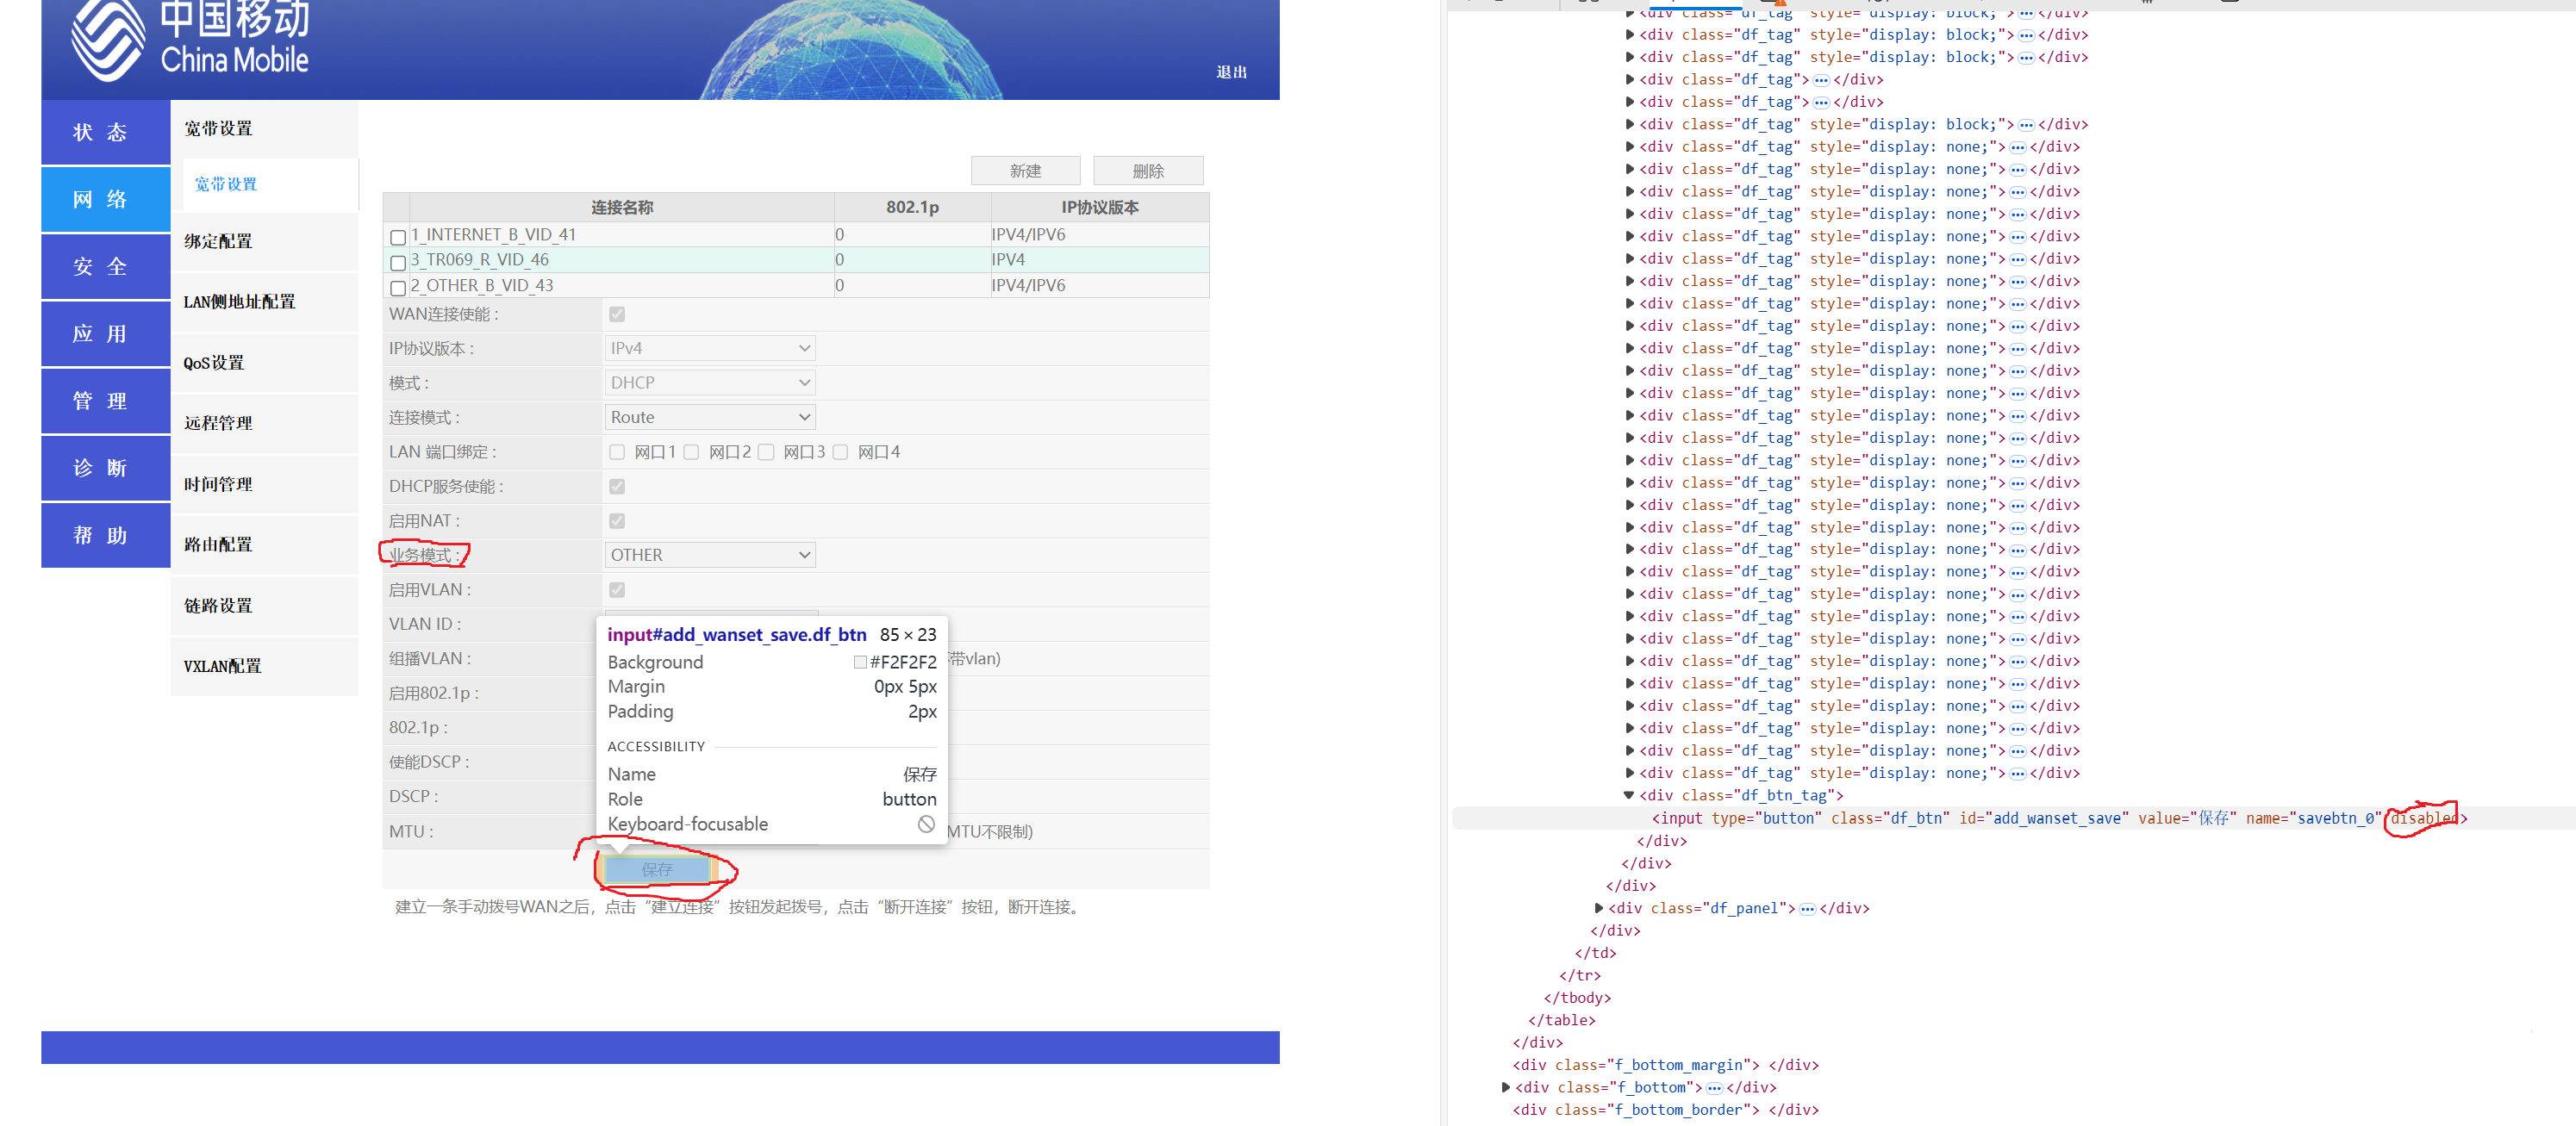The height and width of the screenshot is (1126, 2576).
Task: Click the #F2F2F2 background color swatch
Action: pyautogui.click(x=860, y=662)
